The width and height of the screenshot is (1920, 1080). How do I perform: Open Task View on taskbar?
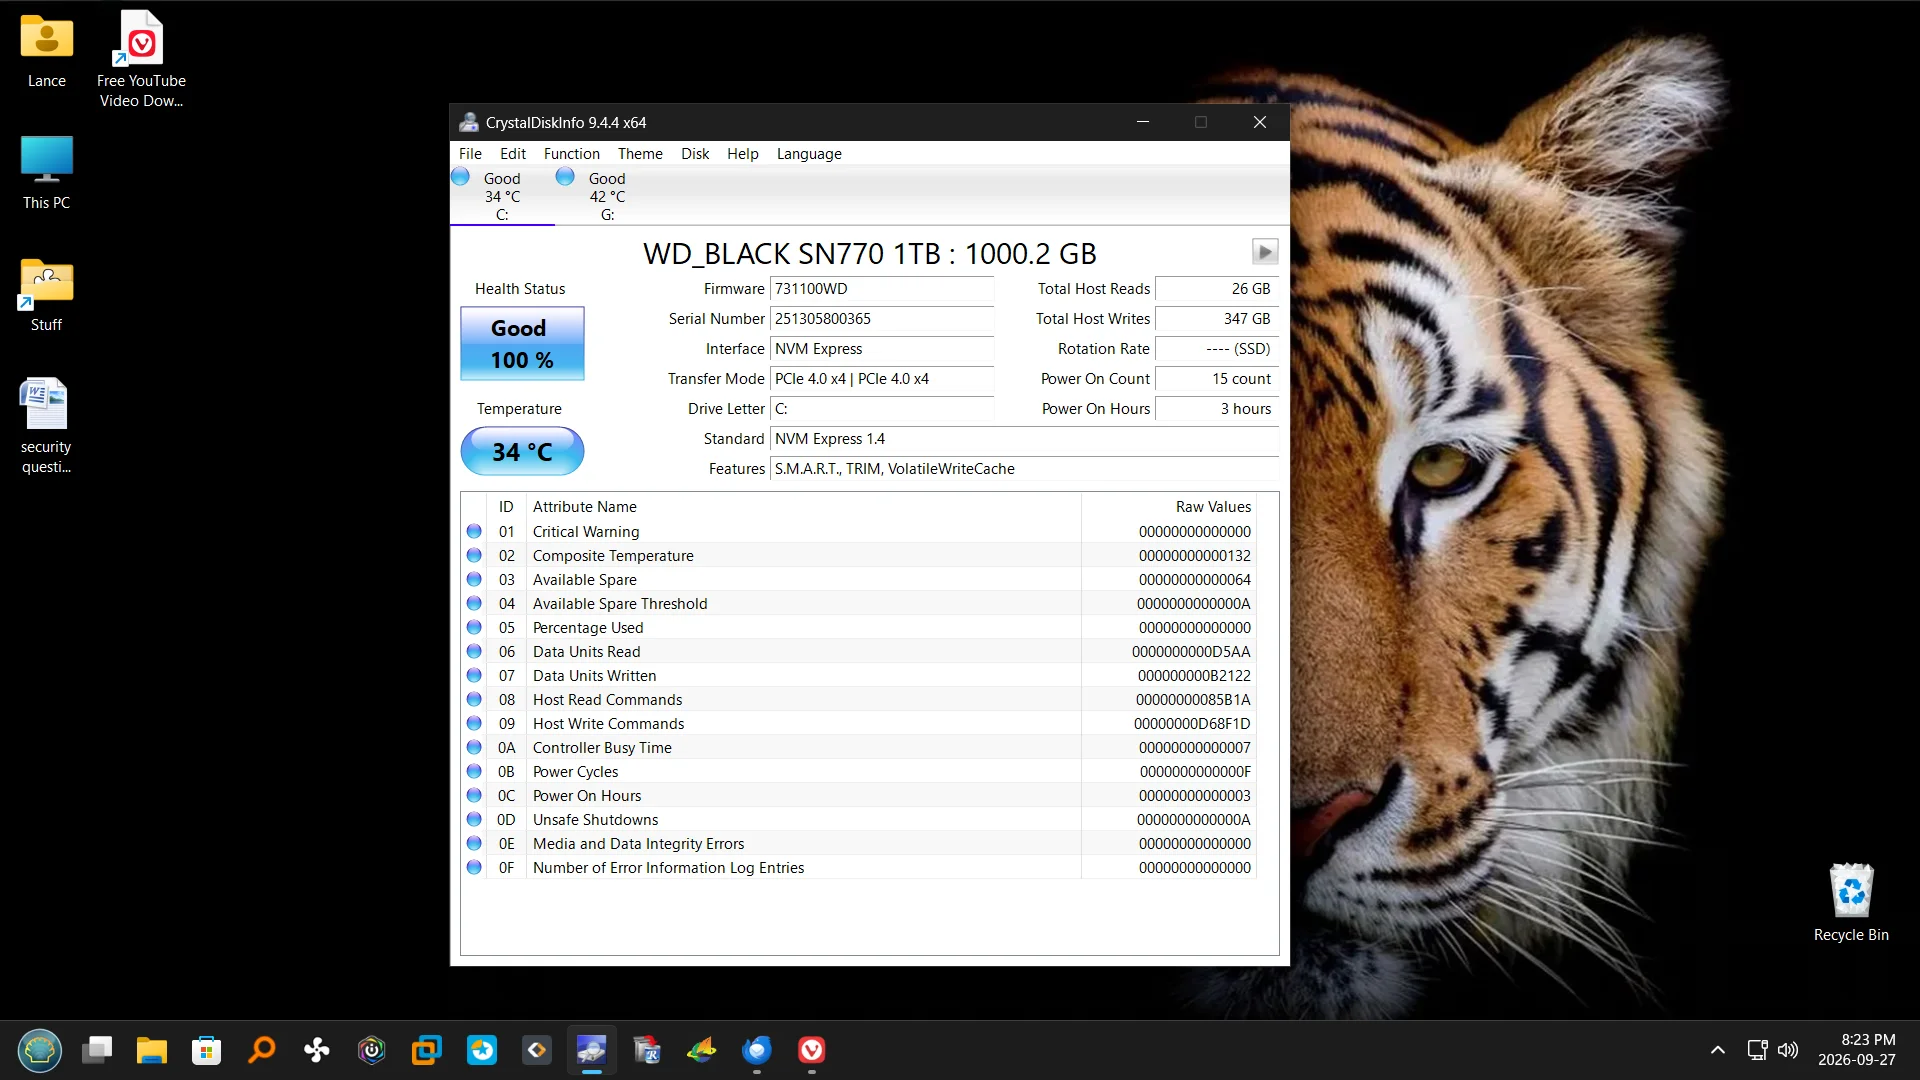pyautogui.click(x=97, y=1050)
